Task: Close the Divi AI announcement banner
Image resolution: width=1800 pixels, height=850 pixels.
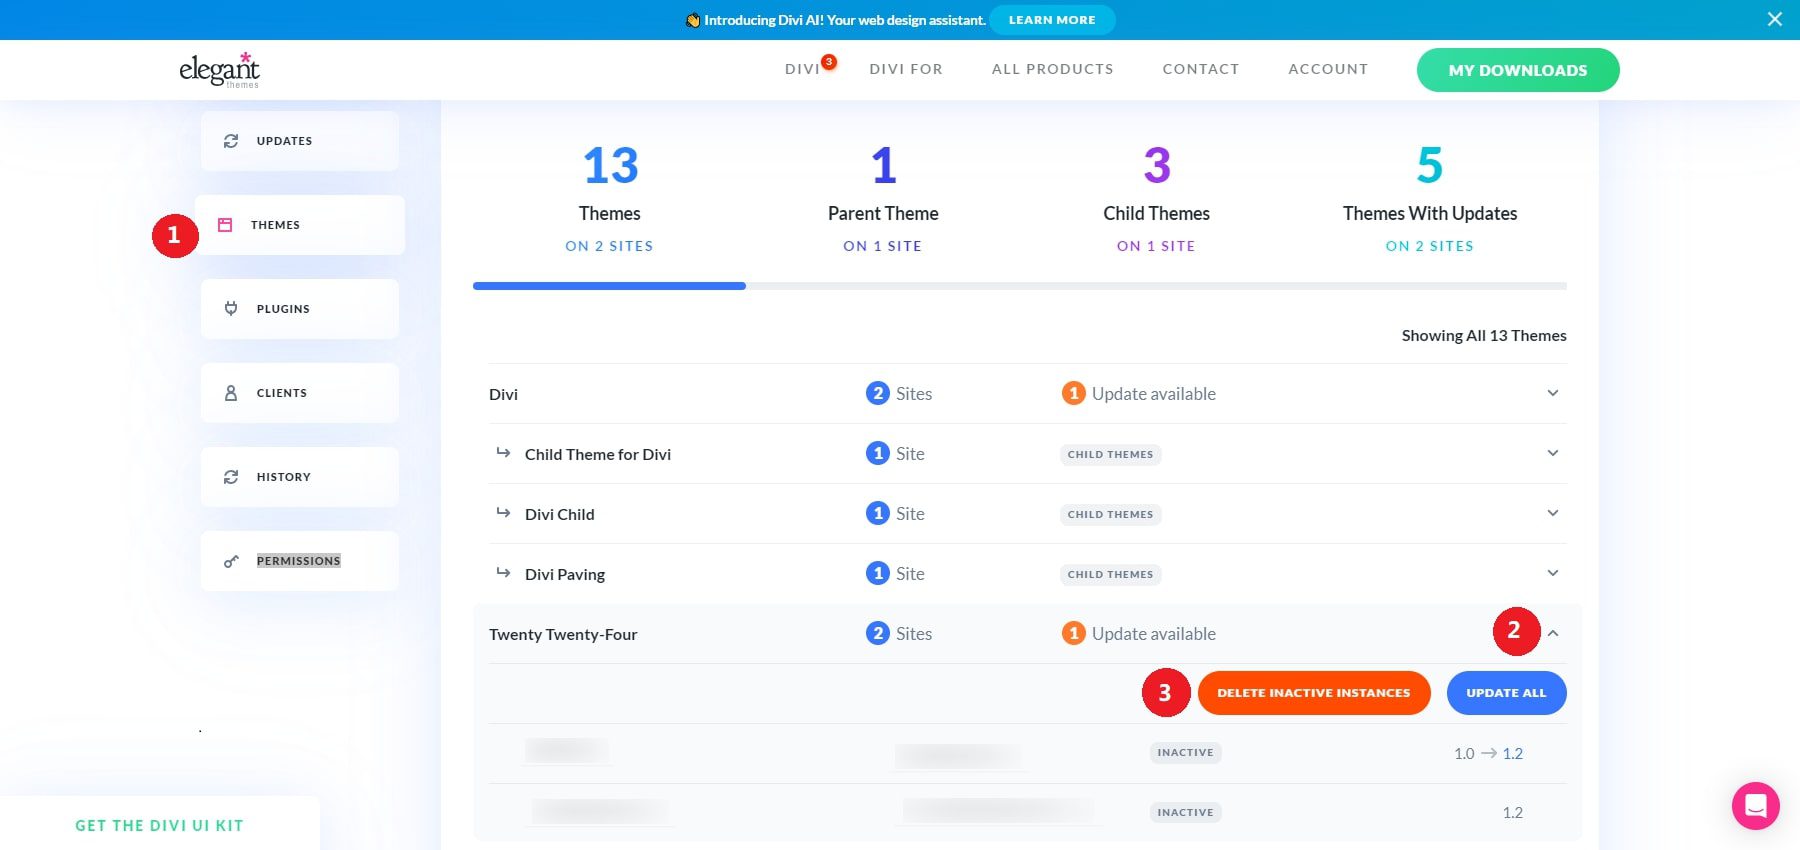Action: click(x=1775, y=19)
